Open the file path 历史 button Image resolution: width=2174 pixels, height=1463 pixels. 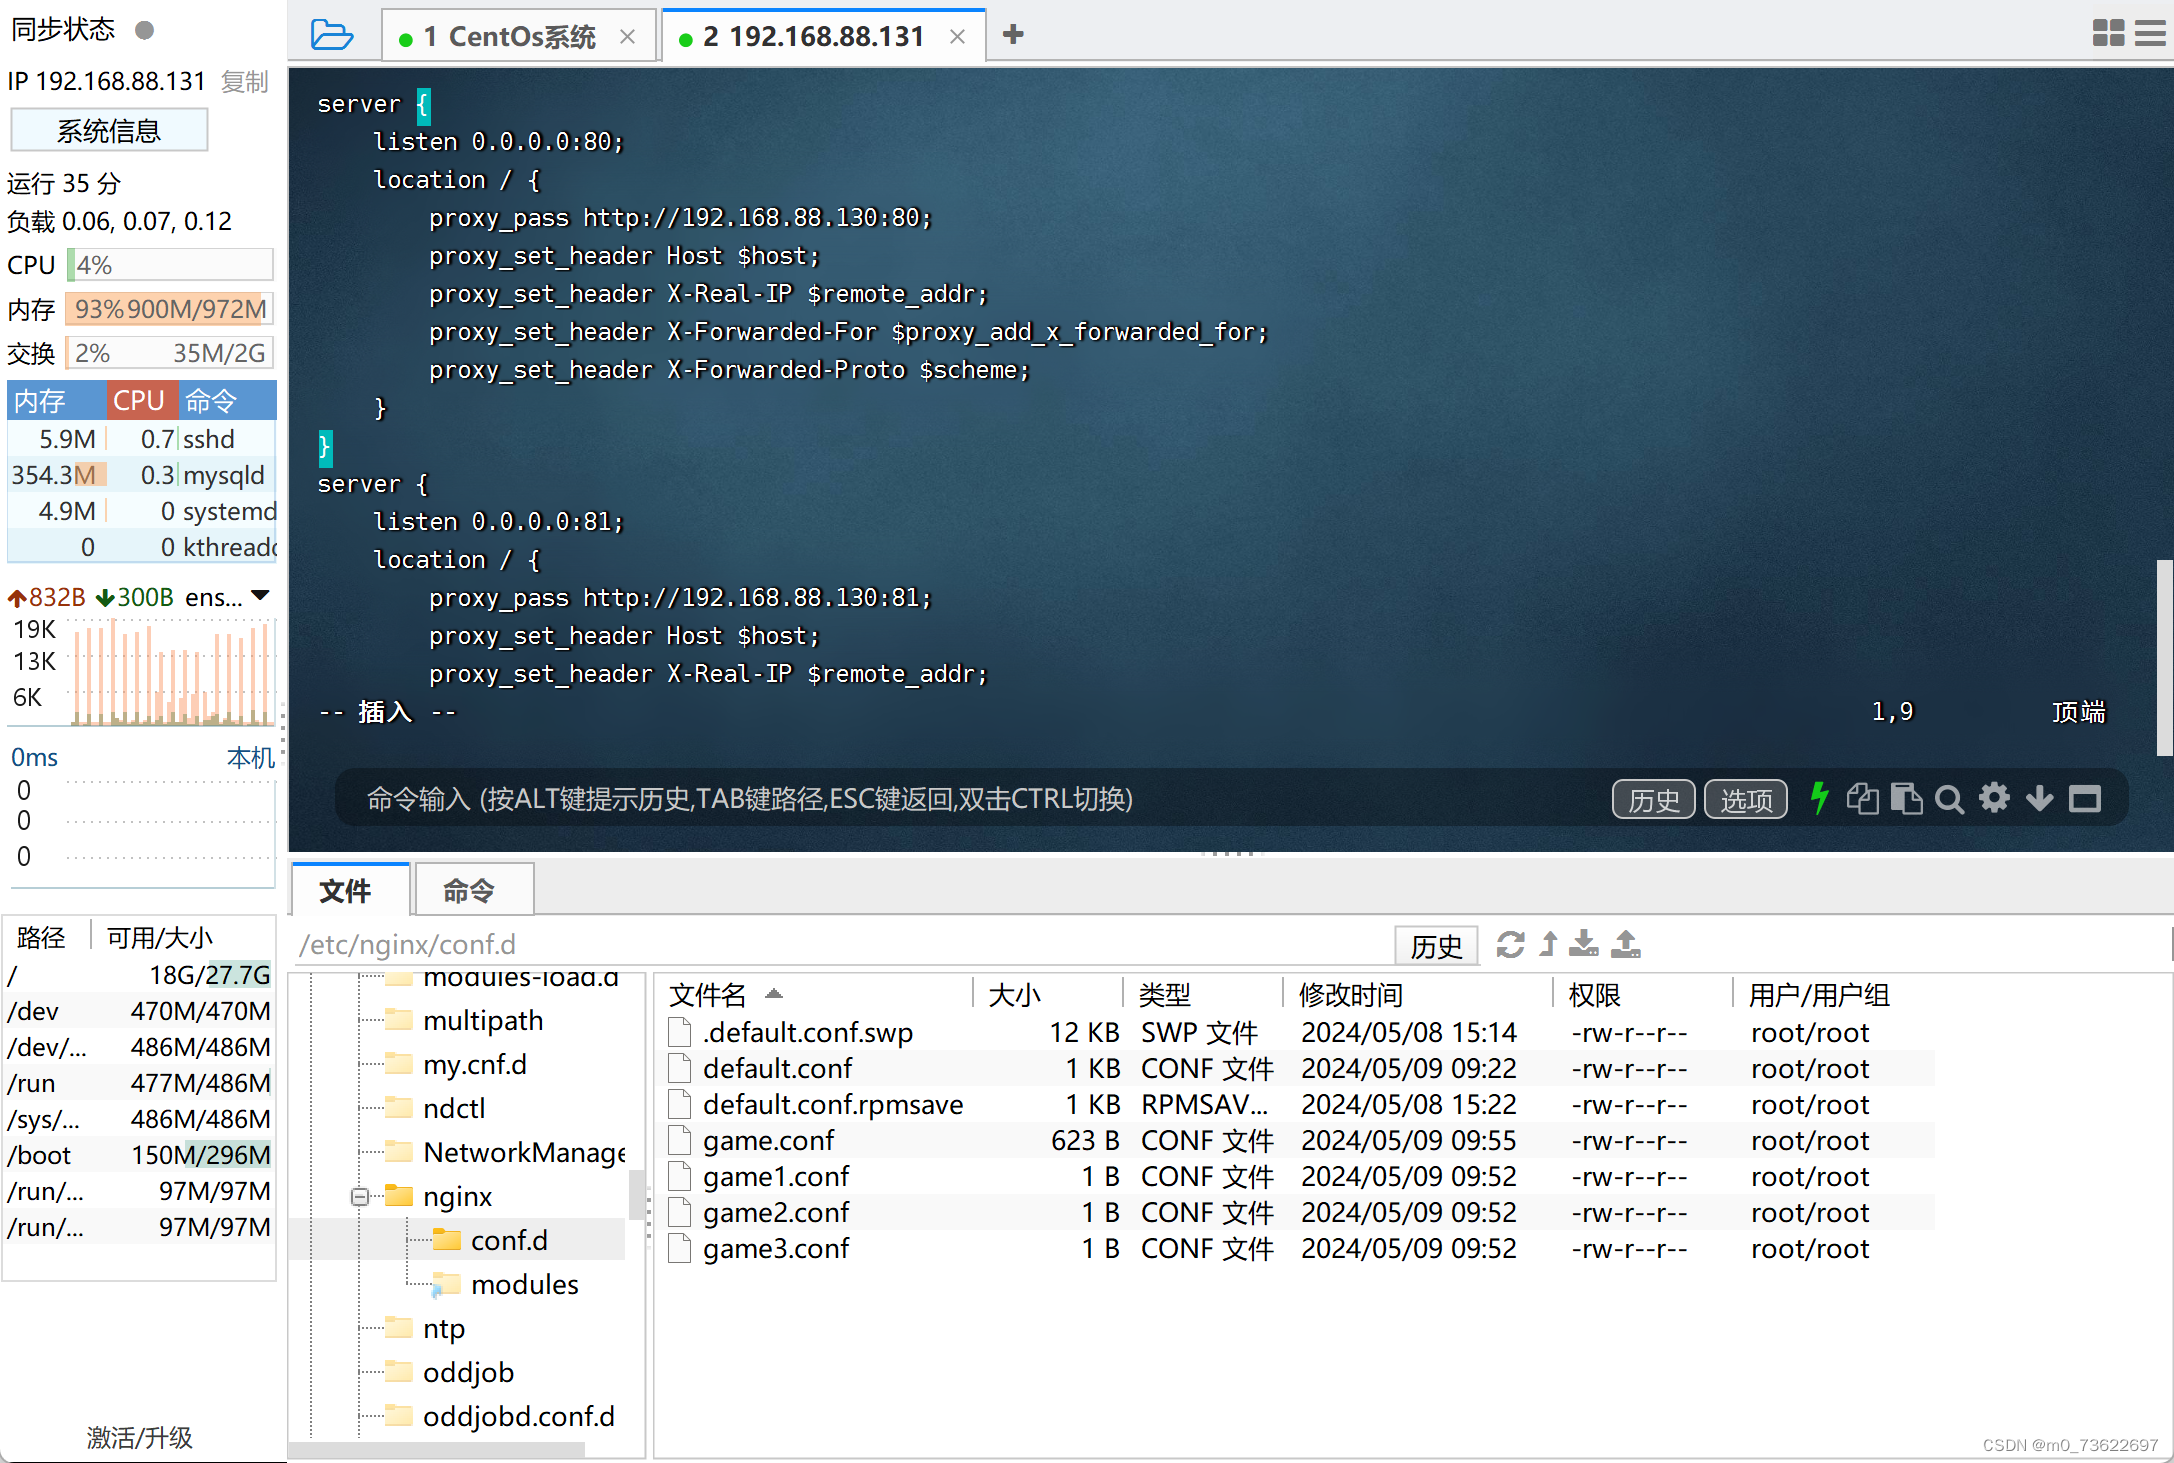click(1436, 944)
